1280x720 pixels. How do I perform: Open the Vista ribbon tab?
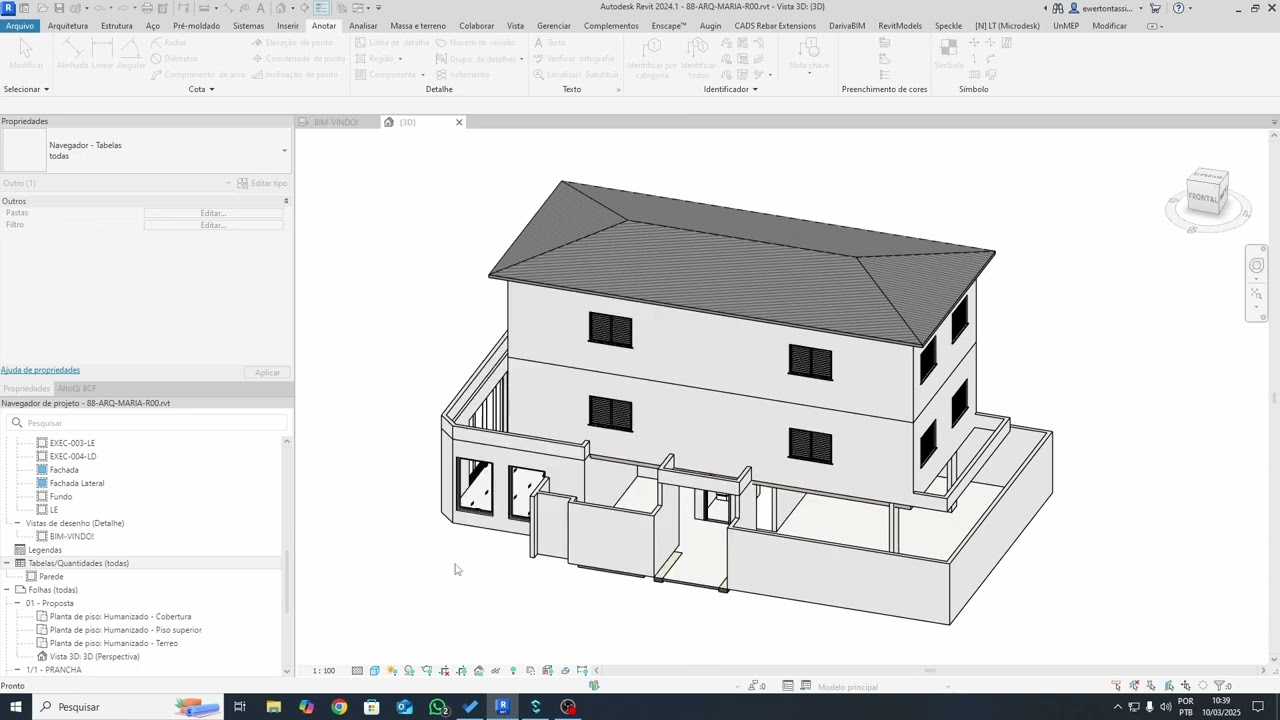[515, 26]
